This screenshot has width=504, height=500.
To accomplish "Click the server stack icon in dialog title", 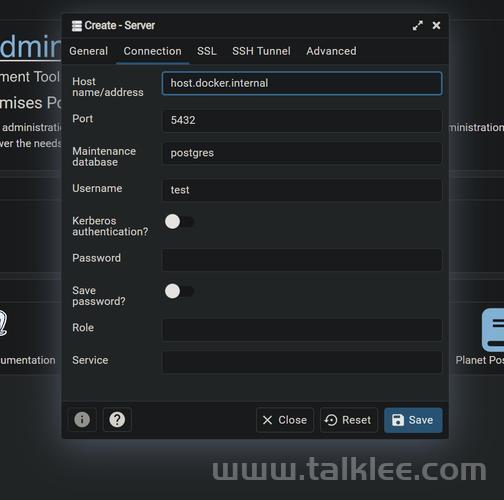I will tap(77, 26).
